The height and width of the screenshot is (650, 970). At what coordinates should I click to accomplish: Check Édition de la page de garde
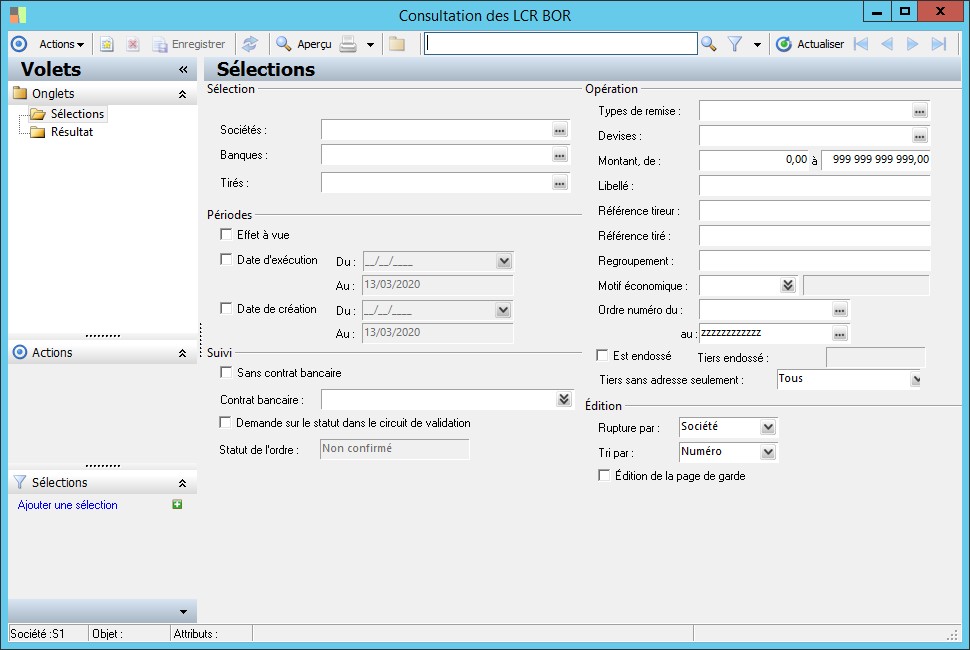pyautogui.click(x=604, y=475)
